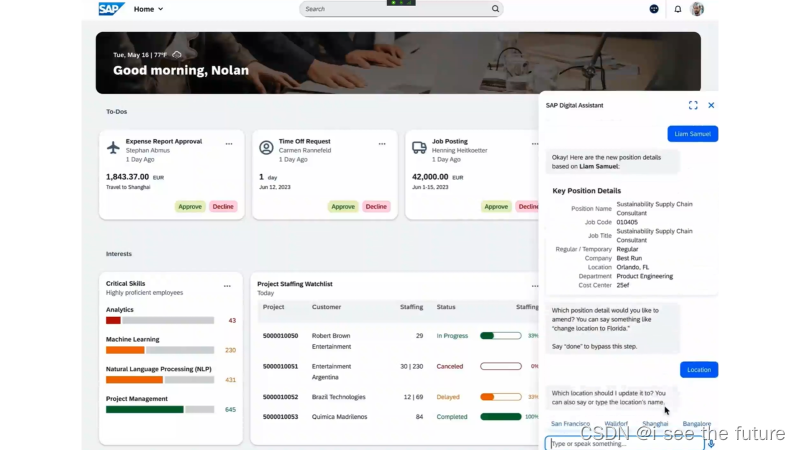Click the search magnifier icon
Viewport: 800px width, 450px height.
pyautogui.click(x=495, y=9)
